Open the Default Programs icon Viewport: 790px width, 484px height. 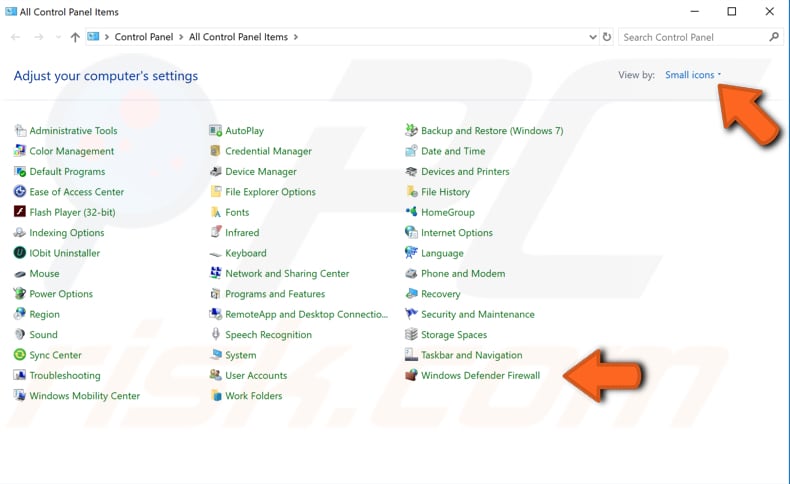point(20,172)
